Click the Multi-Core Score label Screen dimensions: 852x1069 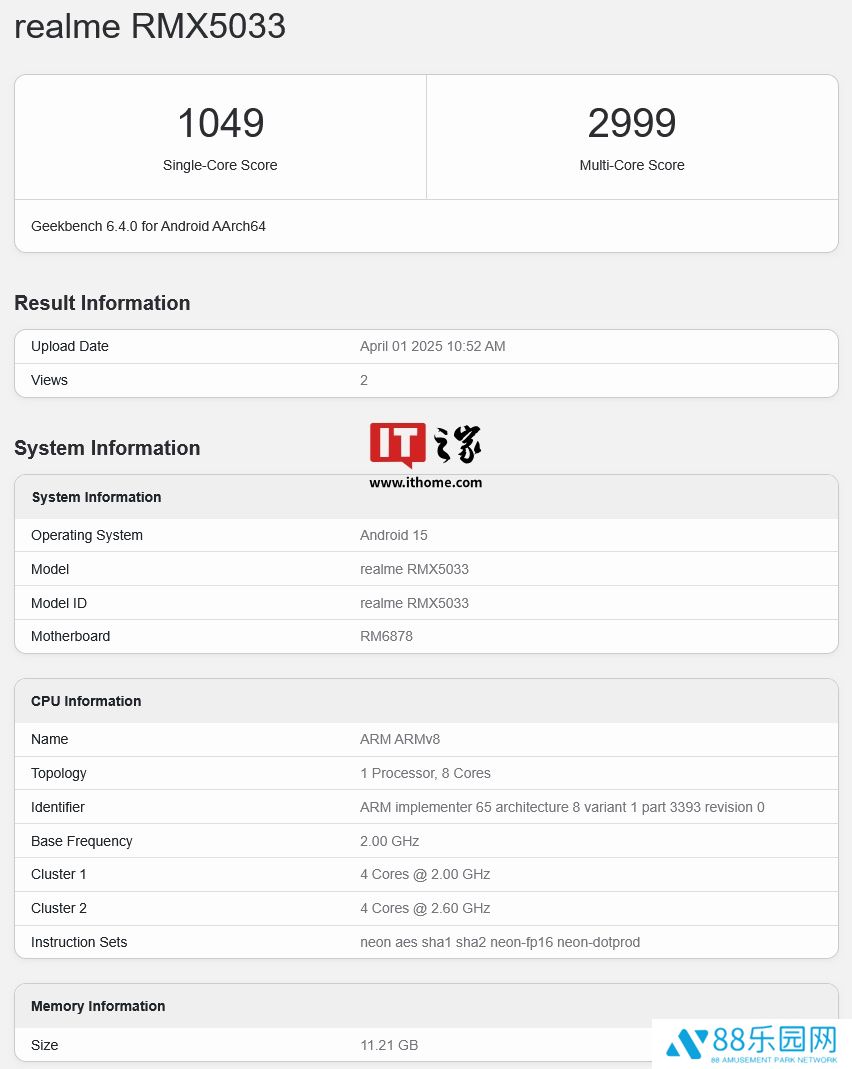point(632,165)
